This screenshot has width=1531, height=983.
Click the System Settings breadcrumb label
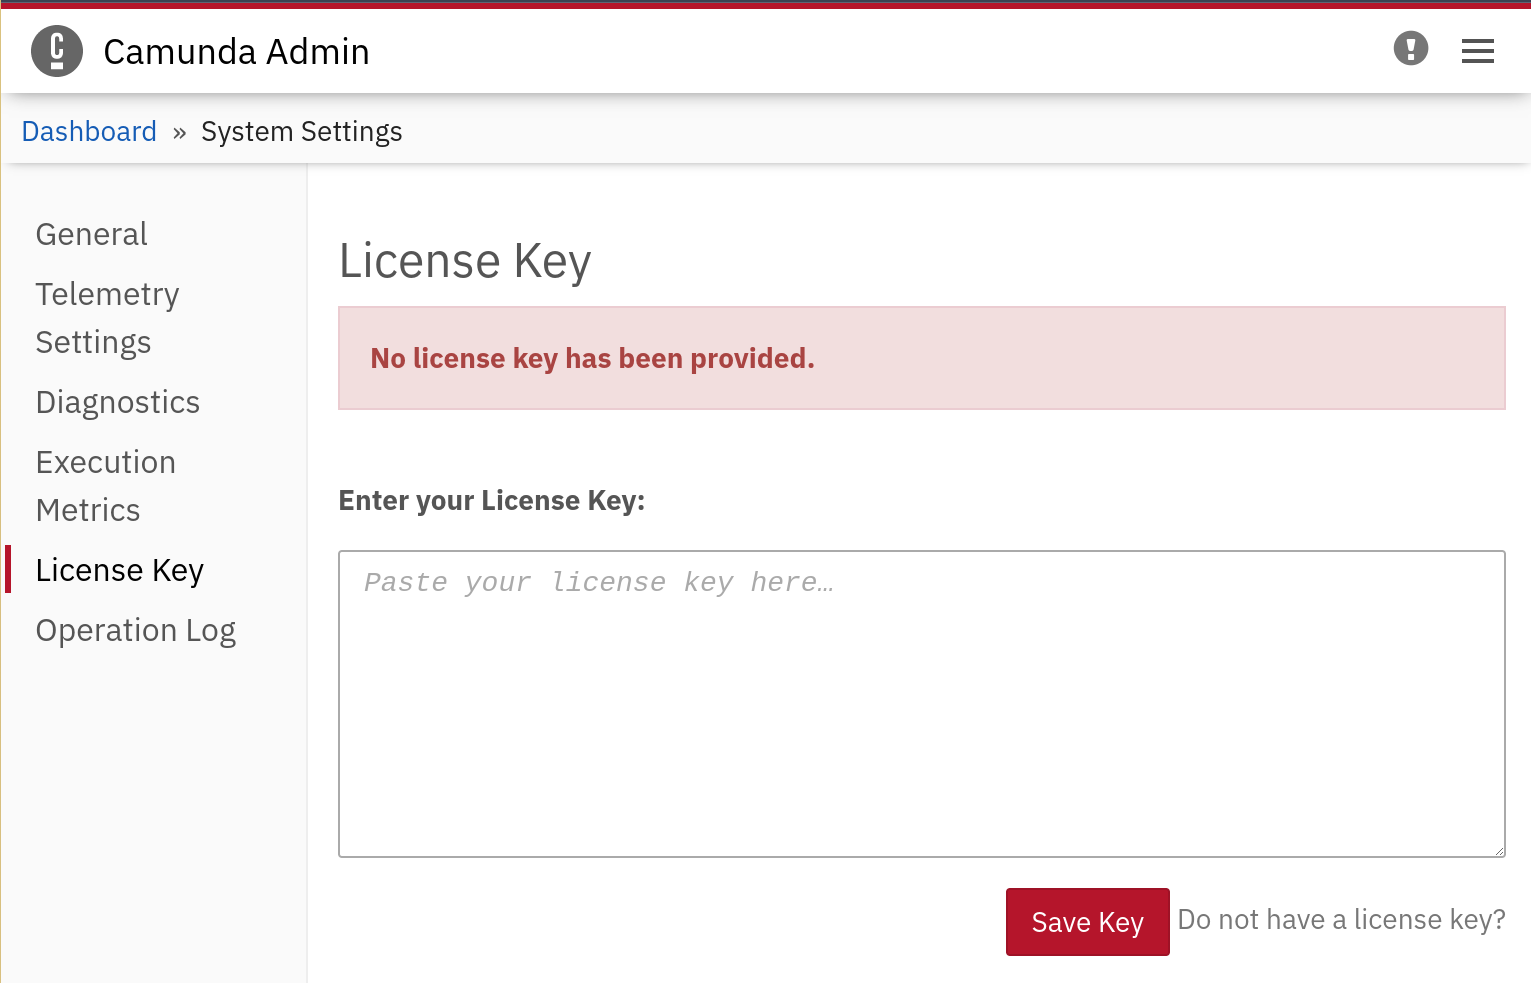point(301,131)
